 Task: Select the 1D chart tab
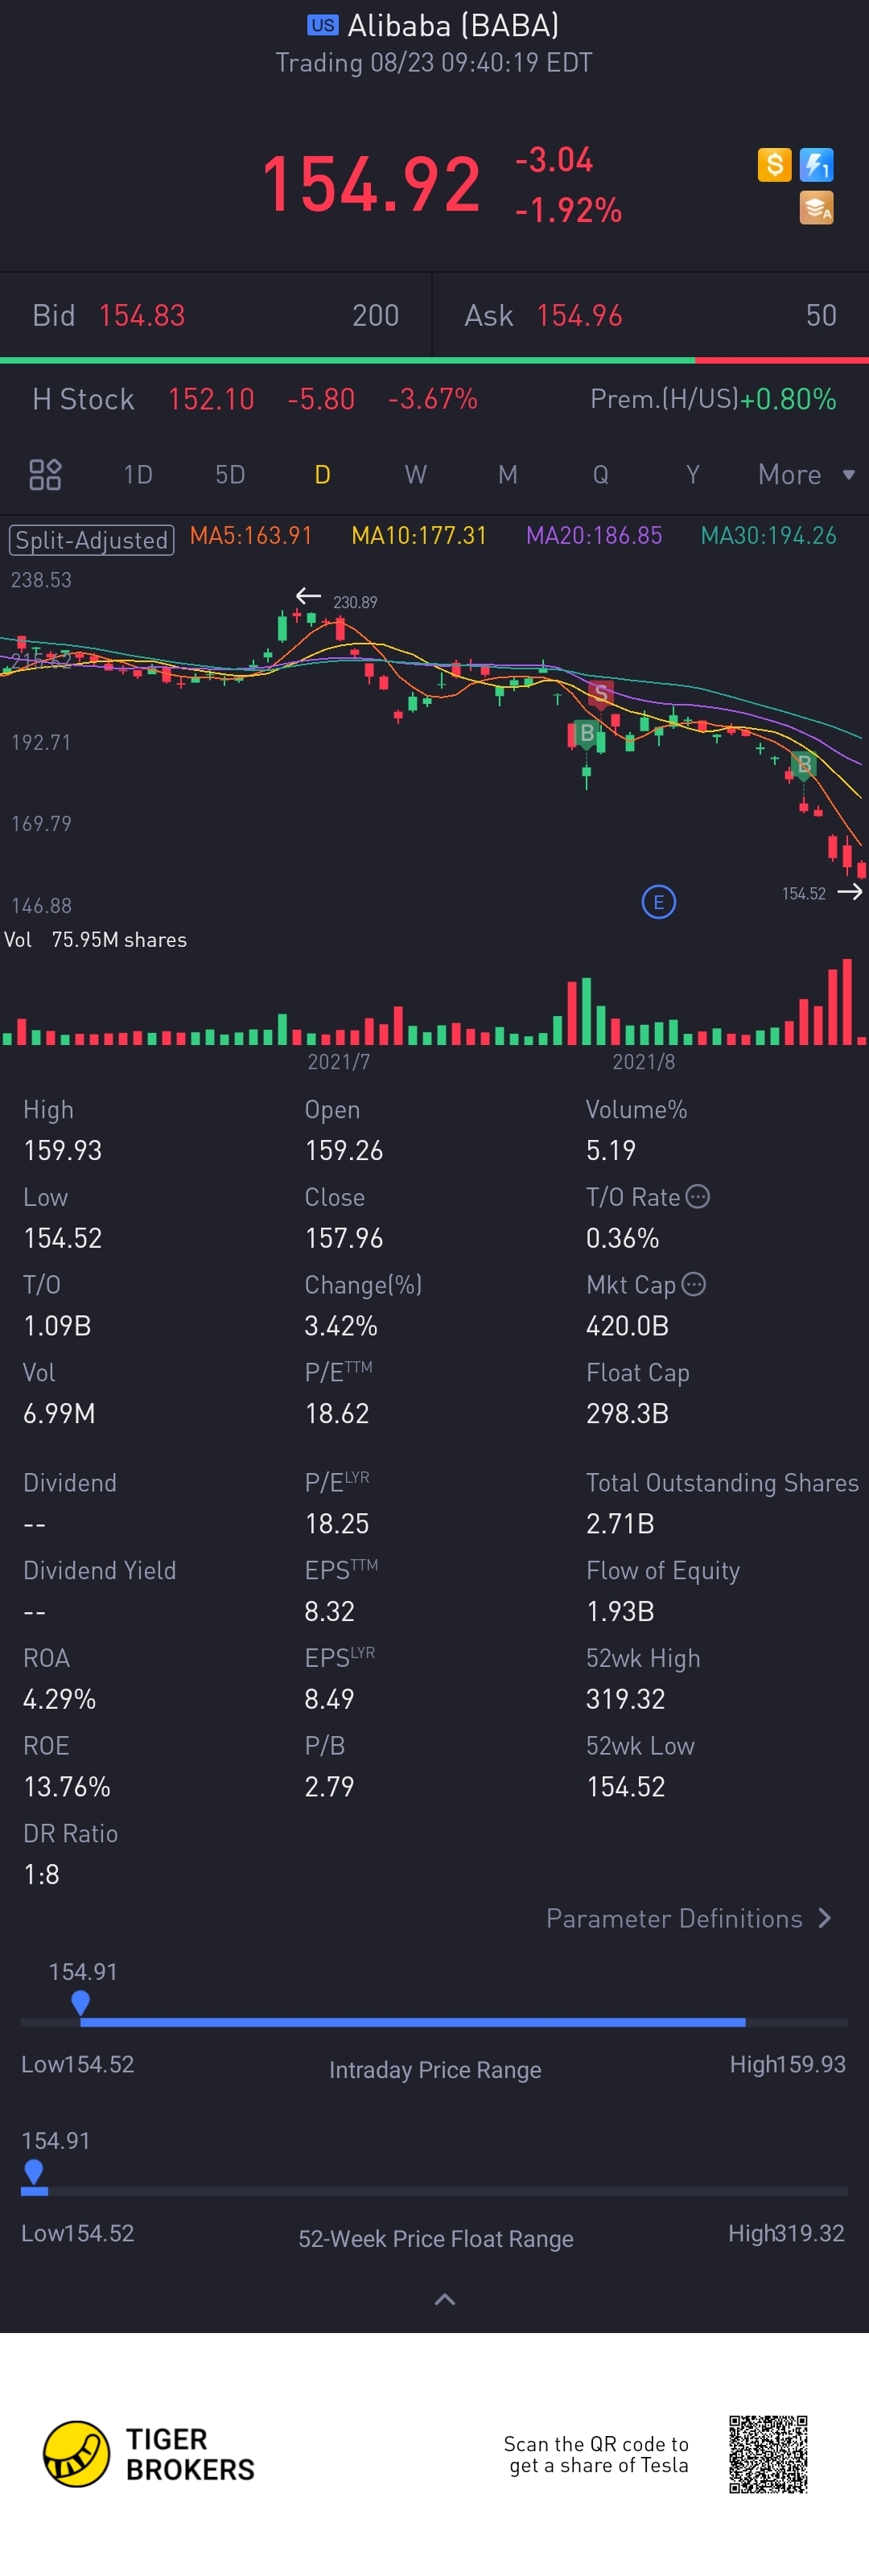click(x=138, y=474)
